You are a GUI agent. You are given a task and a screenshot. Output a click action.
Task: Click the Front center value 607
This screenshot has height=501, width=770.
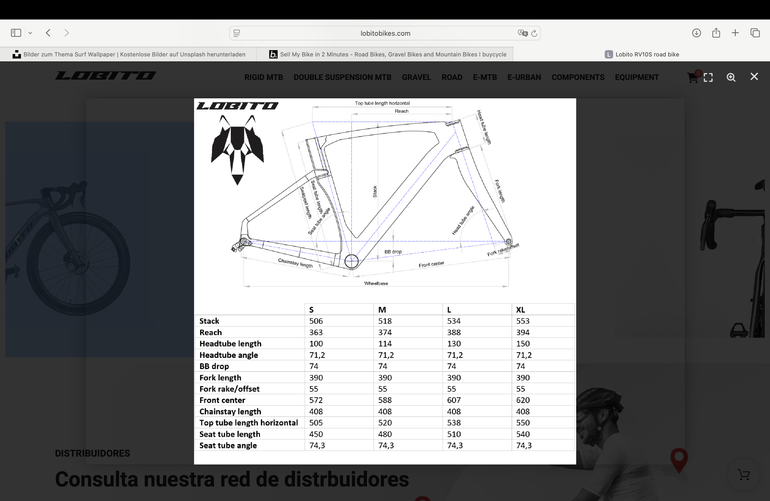point(454,400)
